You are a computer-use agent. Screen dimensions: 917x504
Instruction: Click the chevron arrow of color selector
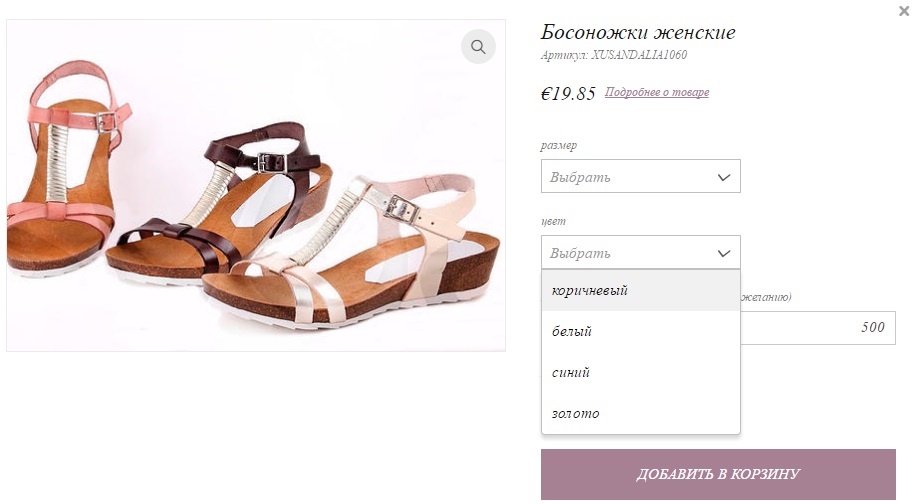(725, 253)
